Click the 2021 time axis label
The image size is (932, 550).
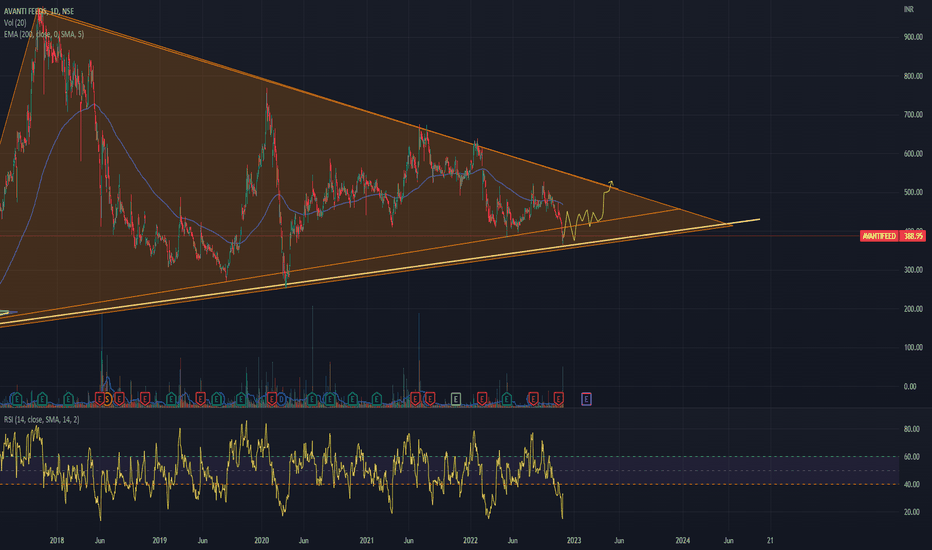click(x=367, y=540)
